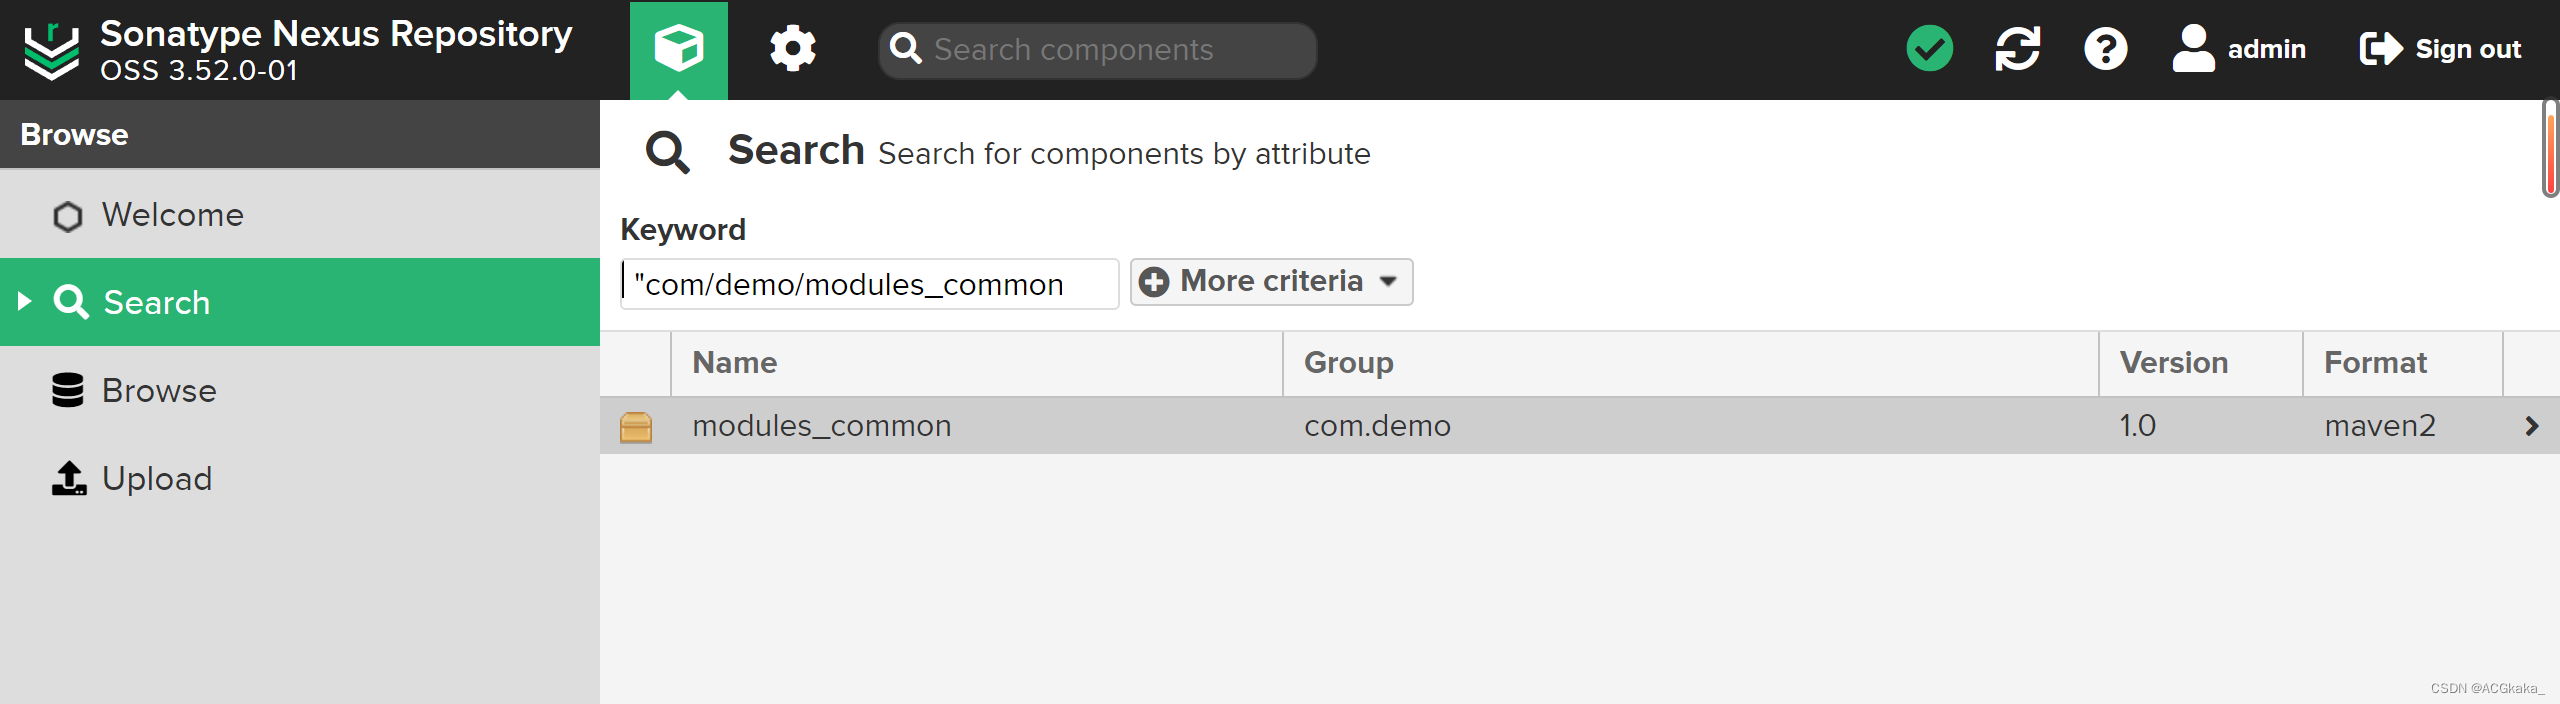
Task: Click the admin user profile icon
Action: [2193, 49]
